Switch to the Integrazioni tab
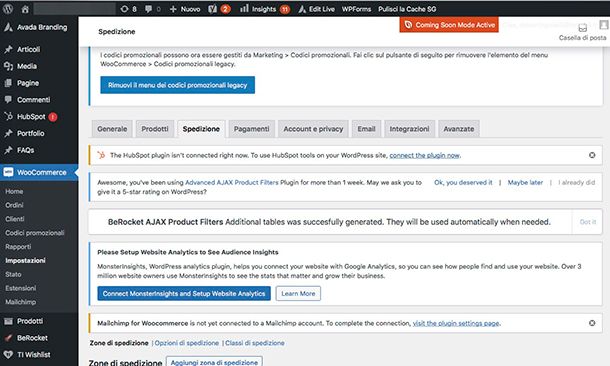The width and height of the screenshot is (610, 366). 409,129
